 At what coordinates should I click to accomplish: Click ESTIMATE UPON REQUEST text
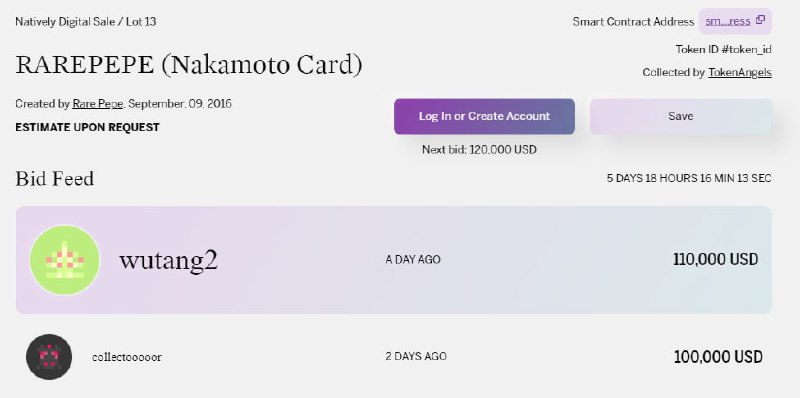click(x=87, y=127)
